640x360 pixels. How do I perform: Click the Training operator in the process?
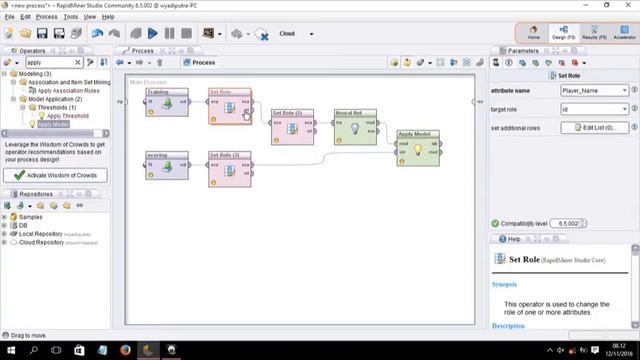click(x=167, y=102)
